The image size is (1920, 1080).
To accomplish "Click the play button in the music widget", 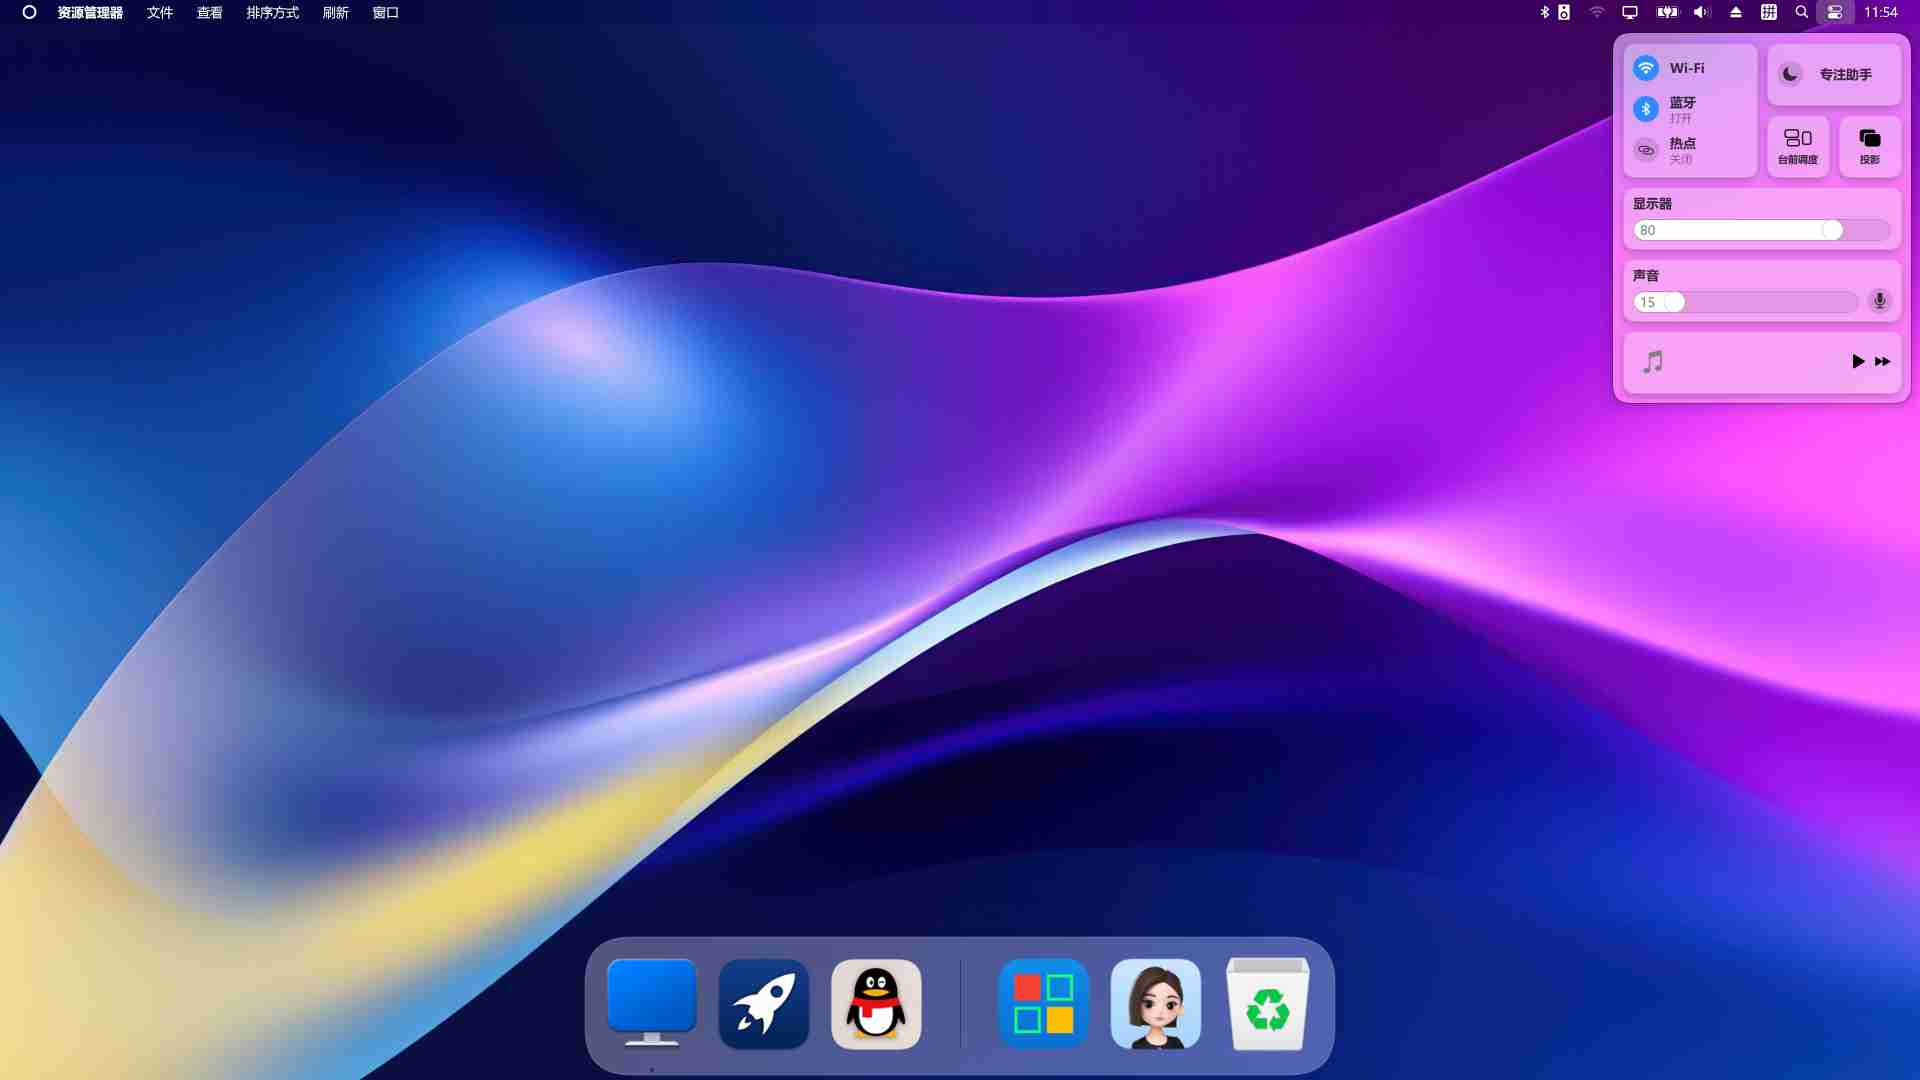I will point(1857,361).
